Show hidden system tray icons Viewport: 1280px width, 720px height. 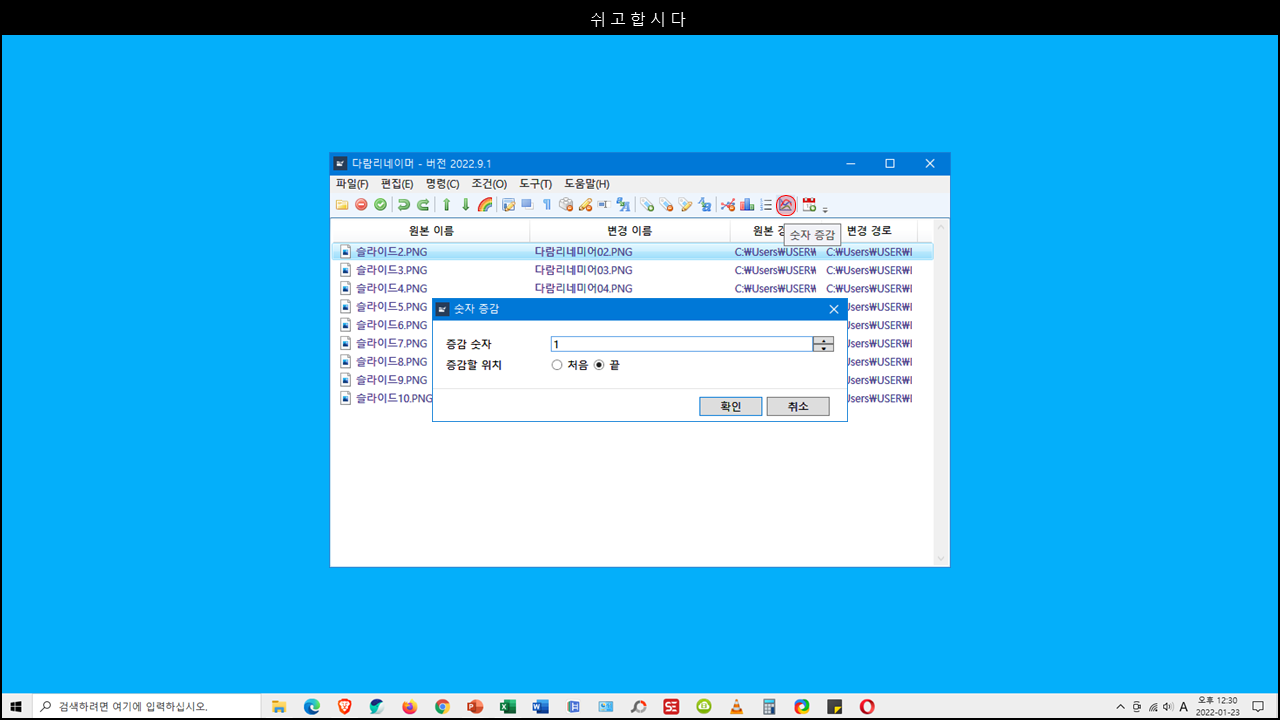(x=1120, y=706)
